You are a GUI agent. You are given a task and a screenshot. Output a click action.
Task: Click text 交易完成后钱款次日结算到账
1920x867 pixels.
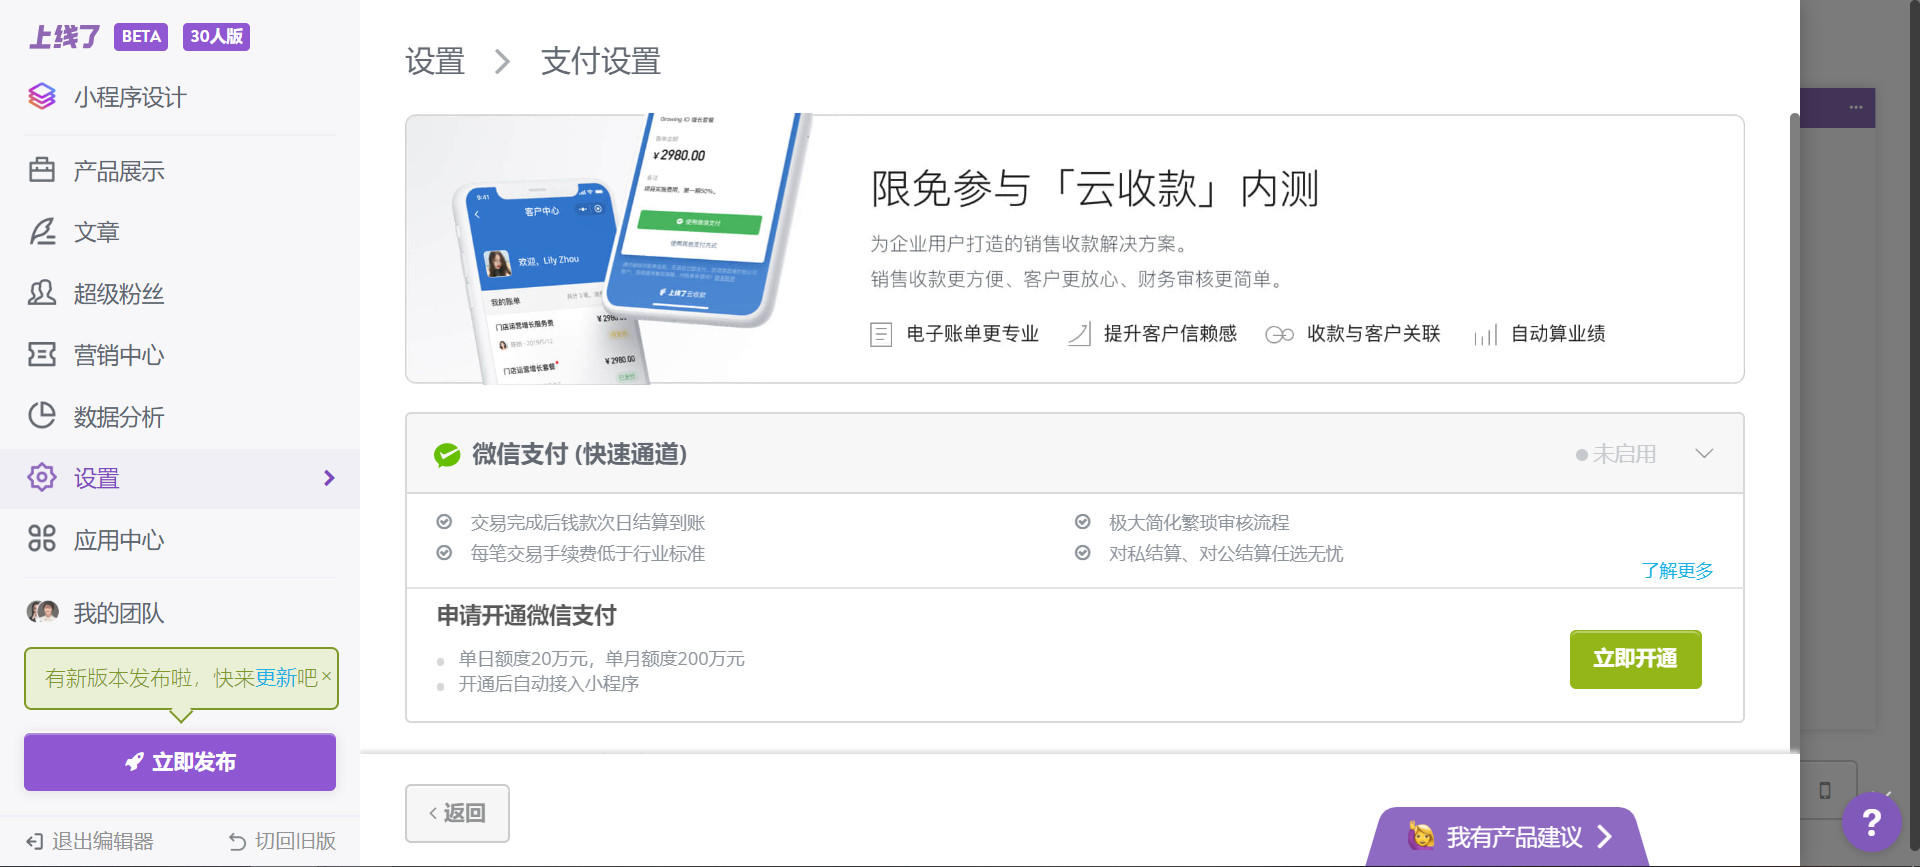tap(588, 522)
